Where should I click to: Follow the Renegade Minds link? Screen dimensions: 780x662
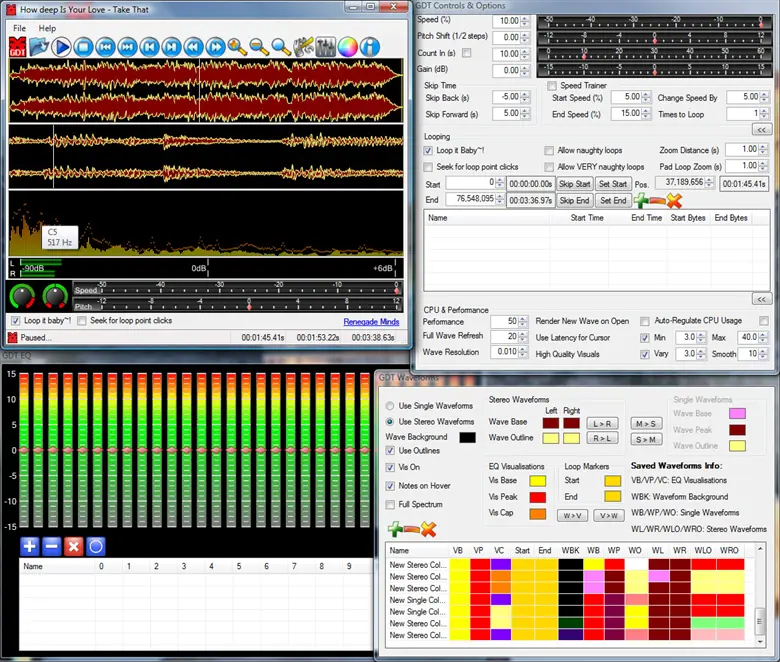pyautogui.click(x=371, y=321)
